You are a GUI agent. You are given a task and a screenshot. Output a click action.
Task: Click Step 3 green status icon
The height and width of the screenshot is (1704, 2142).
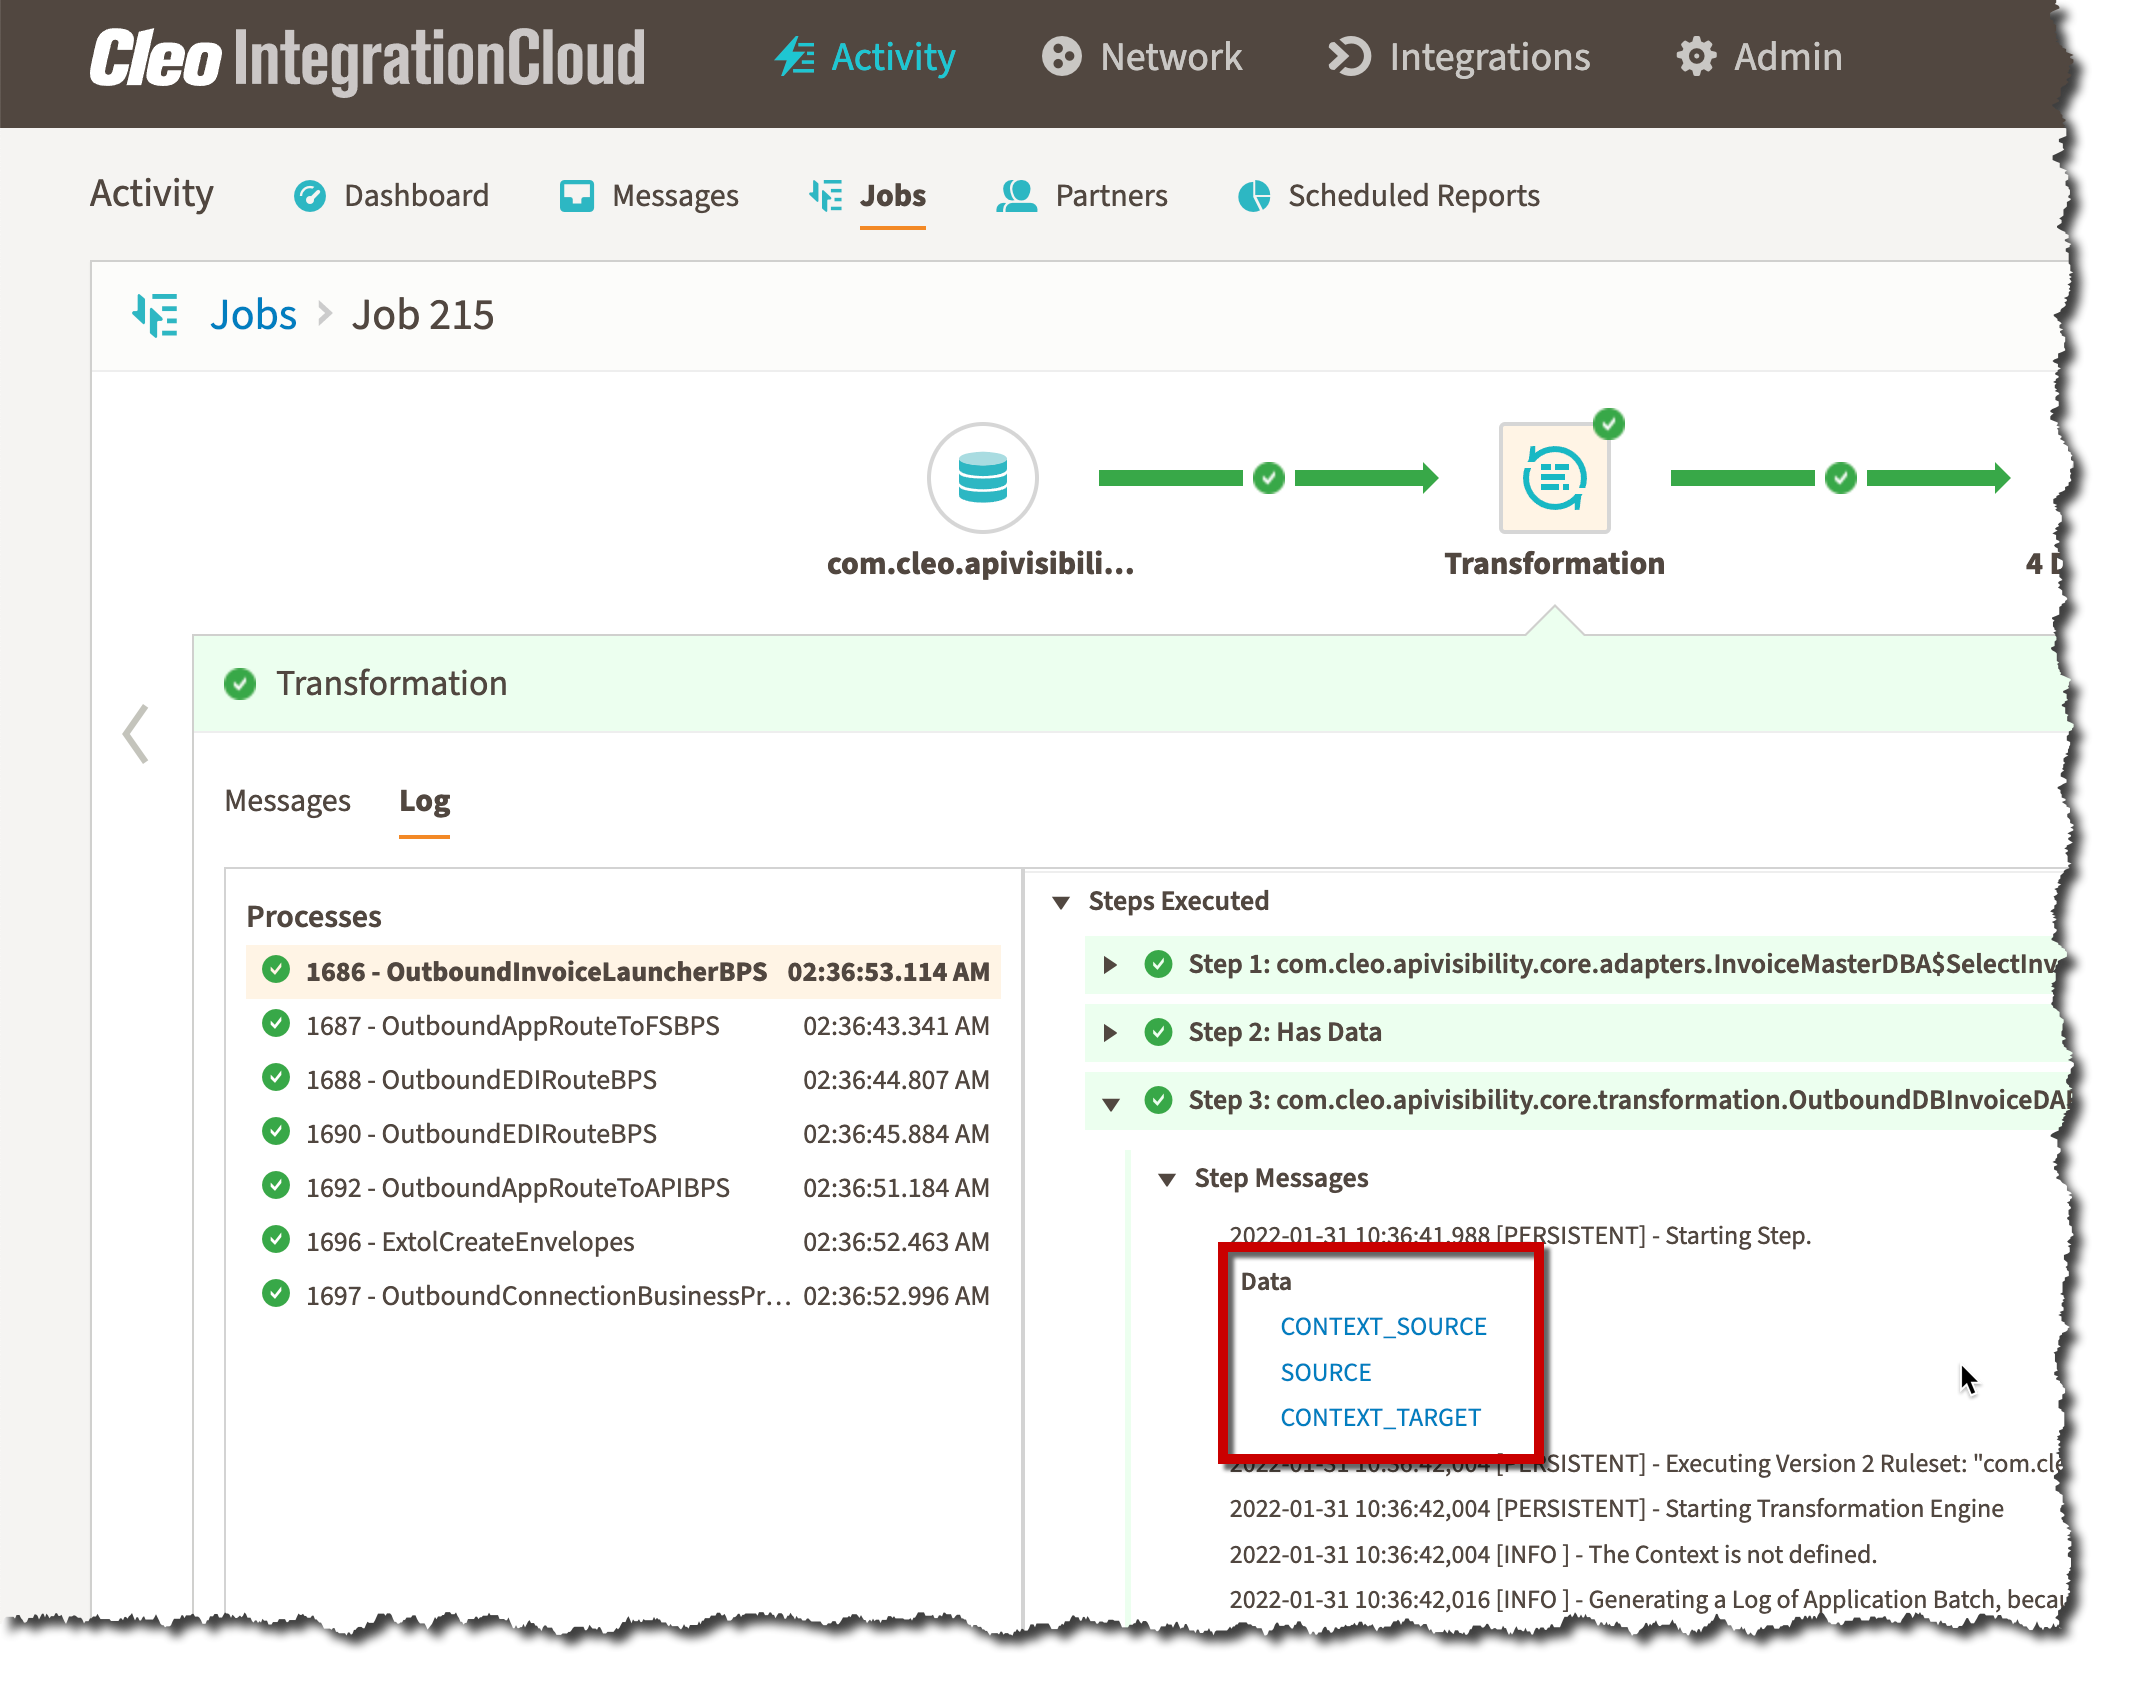tap(1159, 1101)
